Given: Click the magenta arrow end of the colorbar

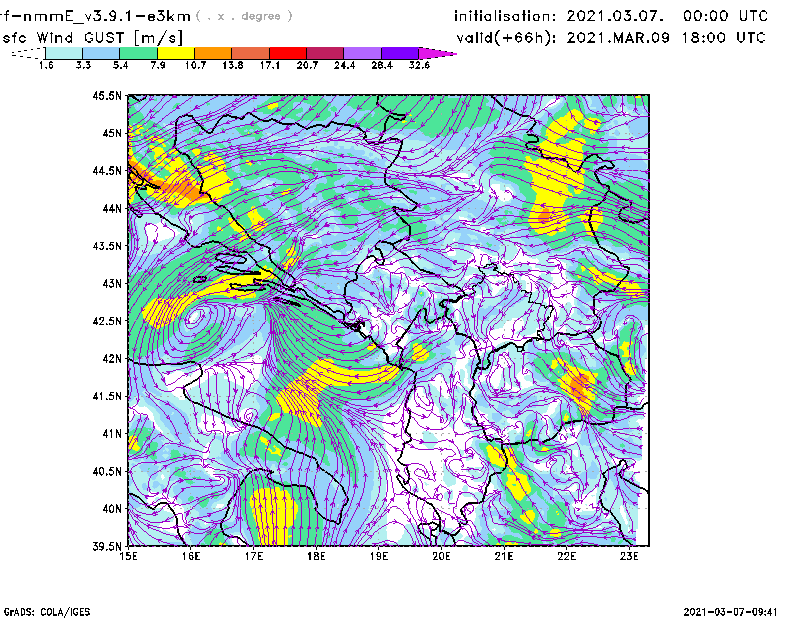Looking at the screenshot, I should [437, 53].
